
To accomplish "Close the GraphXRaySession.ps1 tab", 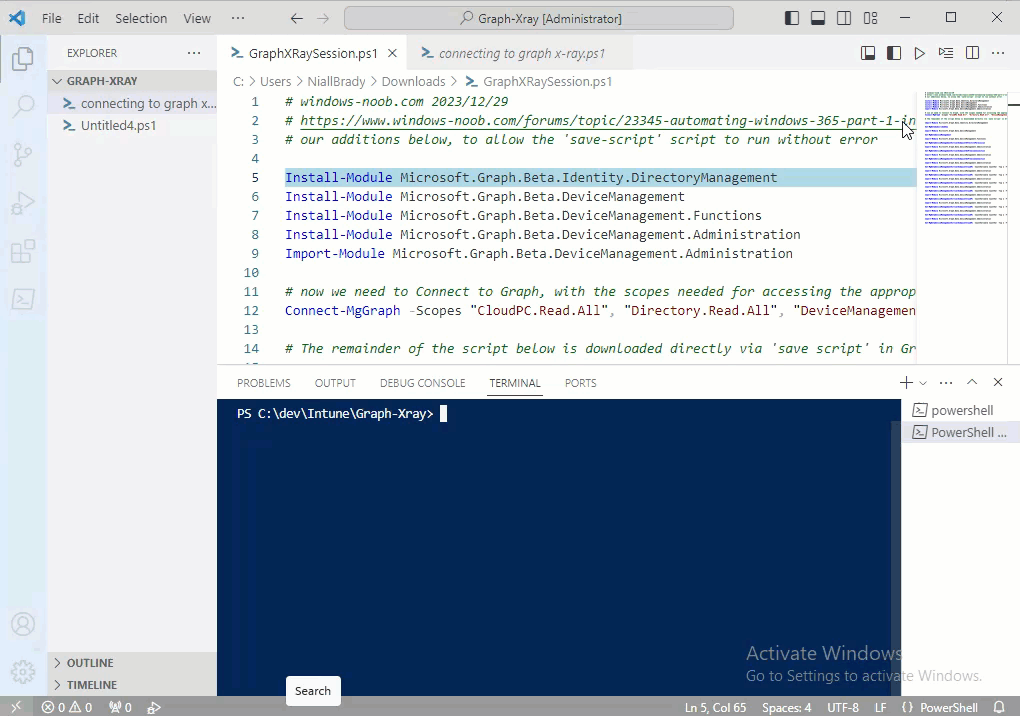I will point(392,53).
